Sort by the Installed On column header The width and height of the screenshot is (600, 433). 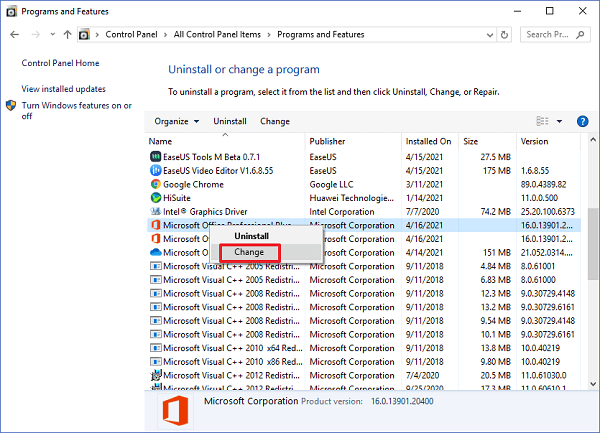coord(428,142)
